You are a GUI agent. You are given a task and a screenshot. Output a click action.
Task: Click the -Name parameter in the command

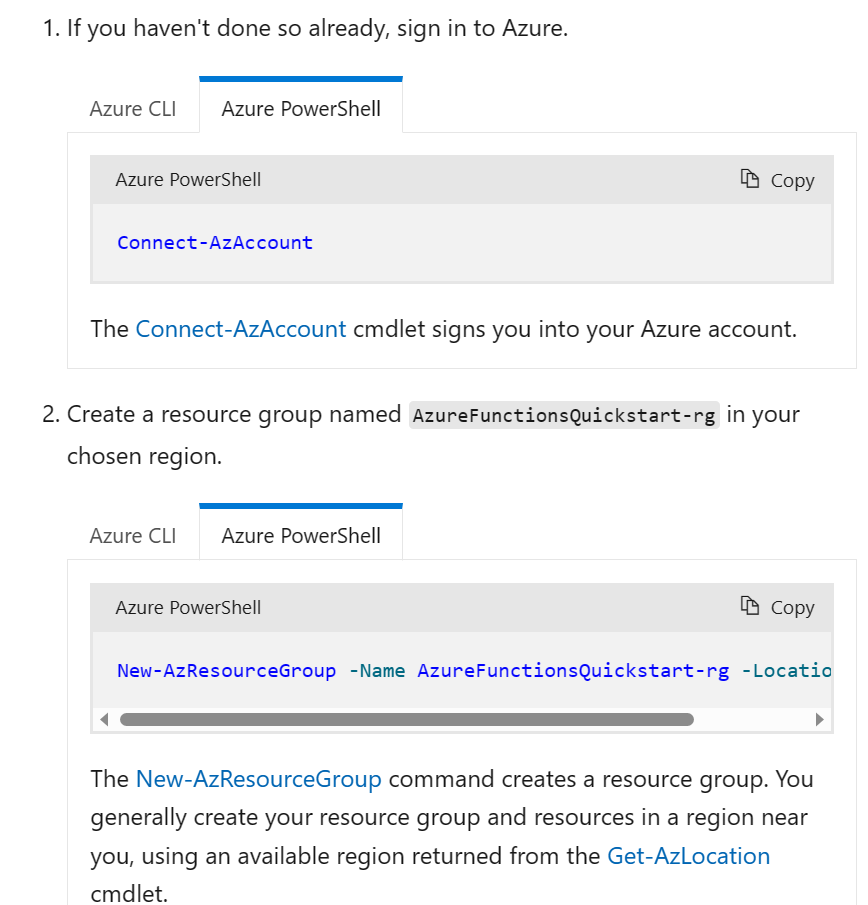coord(378,670)
